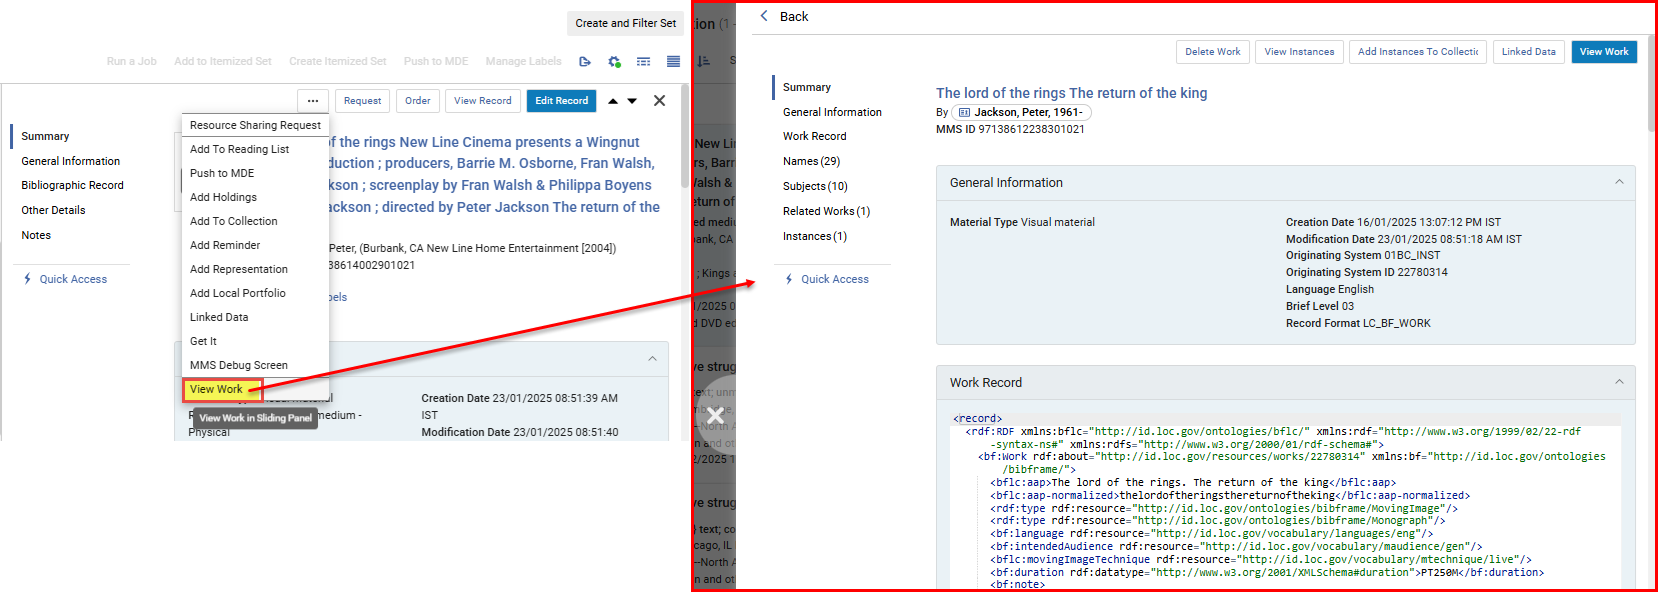Go to next record with down arrow
This screenshot has width=1660, height=594.
632,101
